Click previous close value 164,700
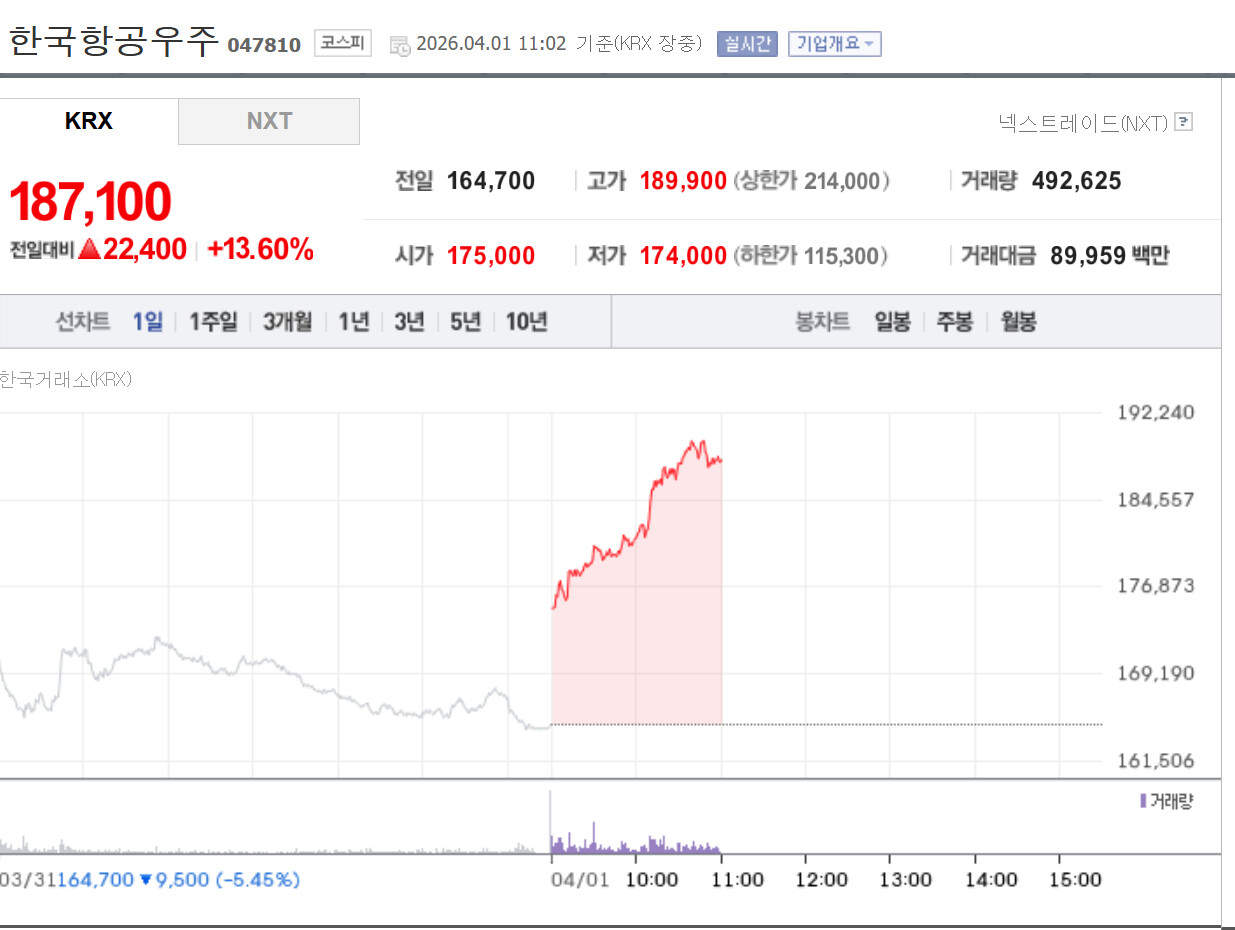The width and height of the screenshot is (1235, 930). tap(491, 181)
